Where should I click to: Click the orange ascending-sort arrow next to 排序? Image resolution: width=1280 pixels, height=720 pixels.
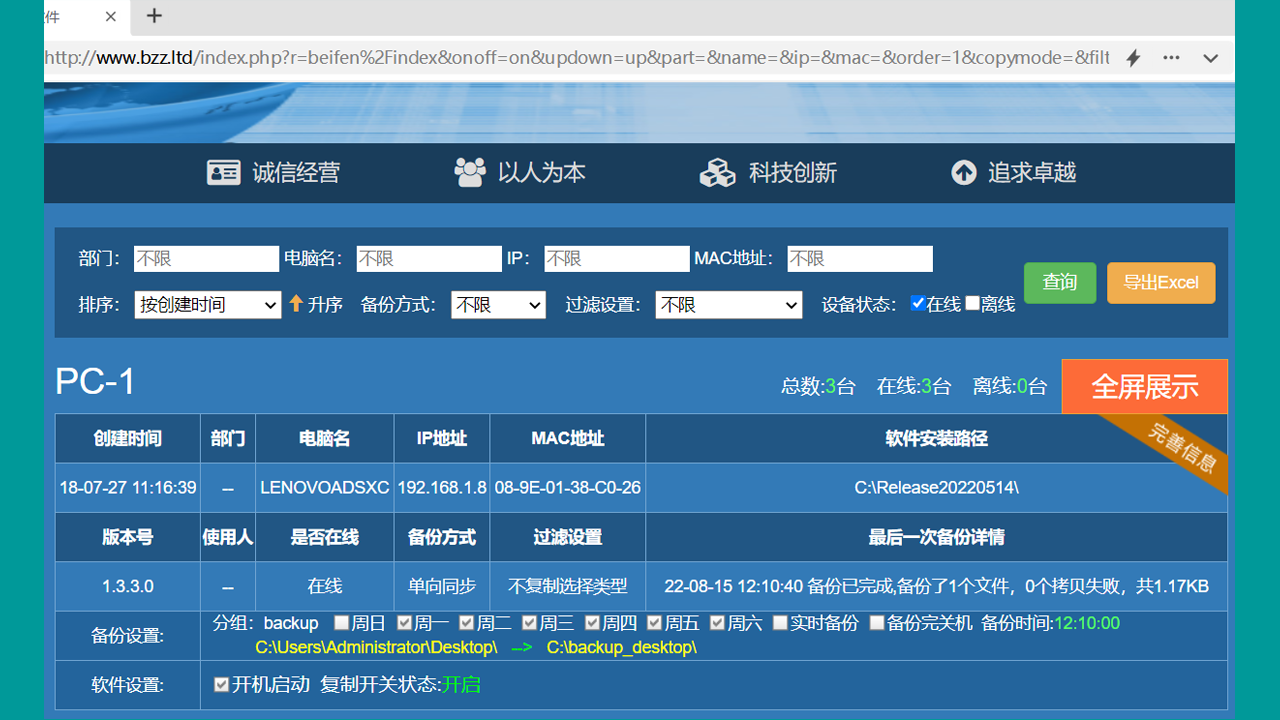[295, 304]
